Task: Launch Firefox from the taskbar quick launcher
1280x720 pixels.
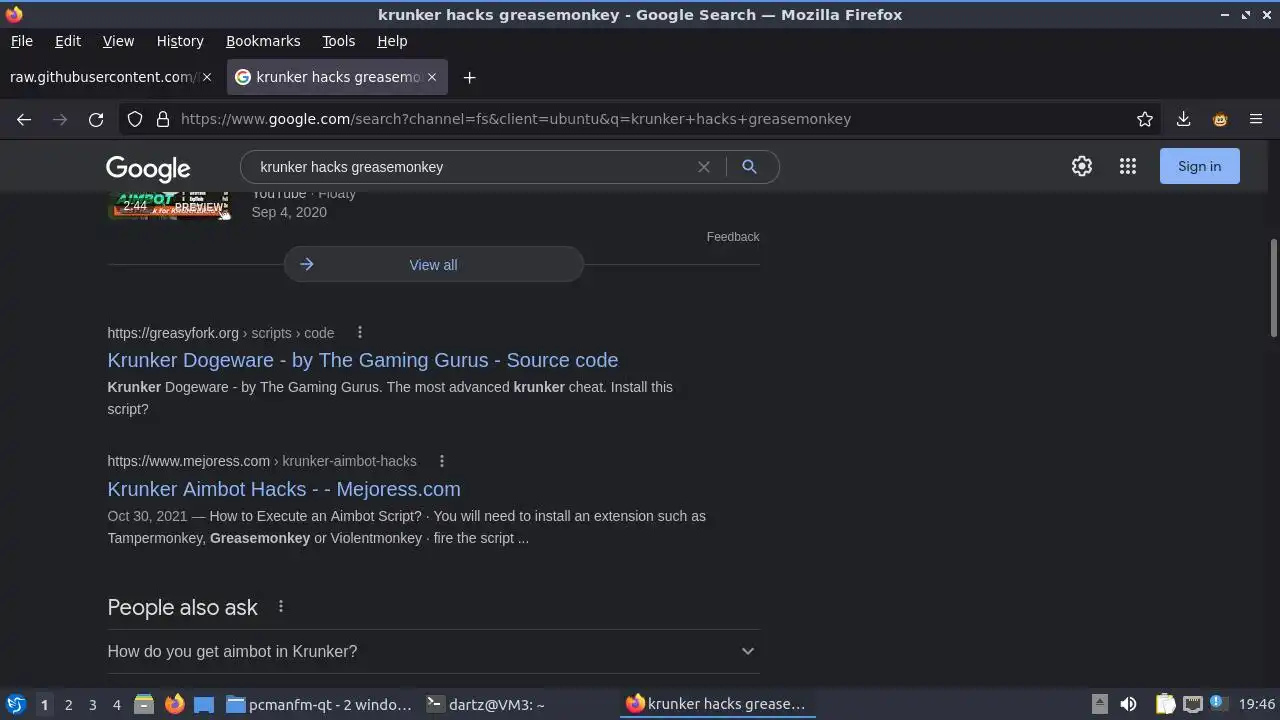Action: (x=174, y=704)
